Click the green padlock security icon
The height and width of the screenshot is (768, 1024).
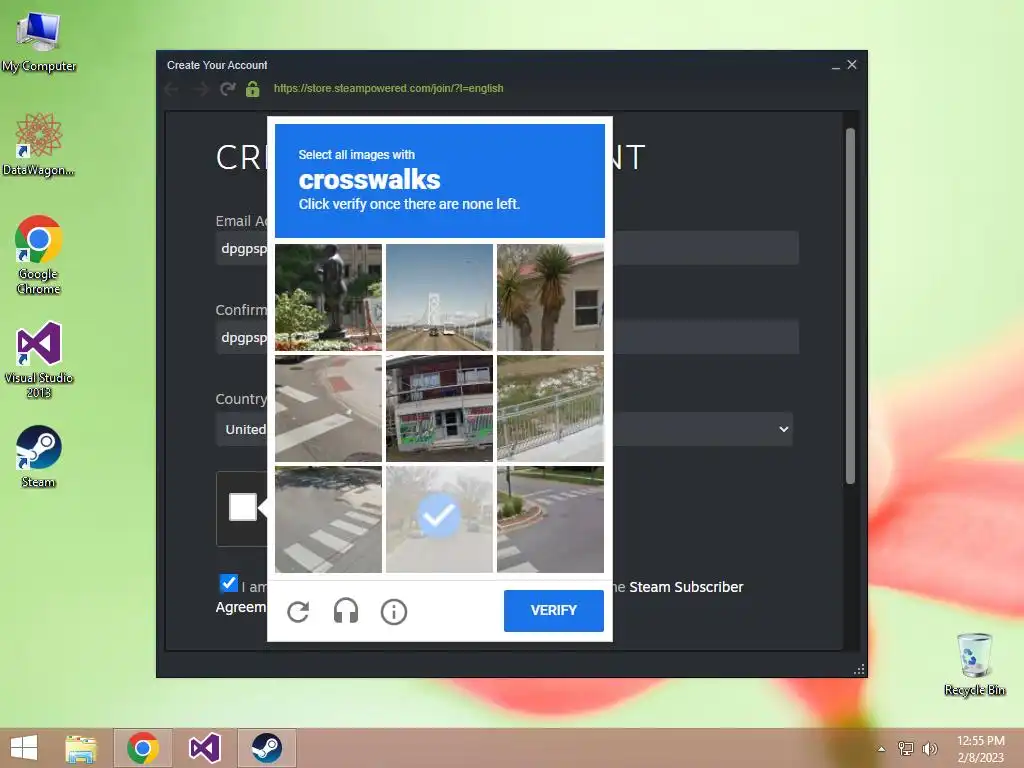tap(253, 89)
